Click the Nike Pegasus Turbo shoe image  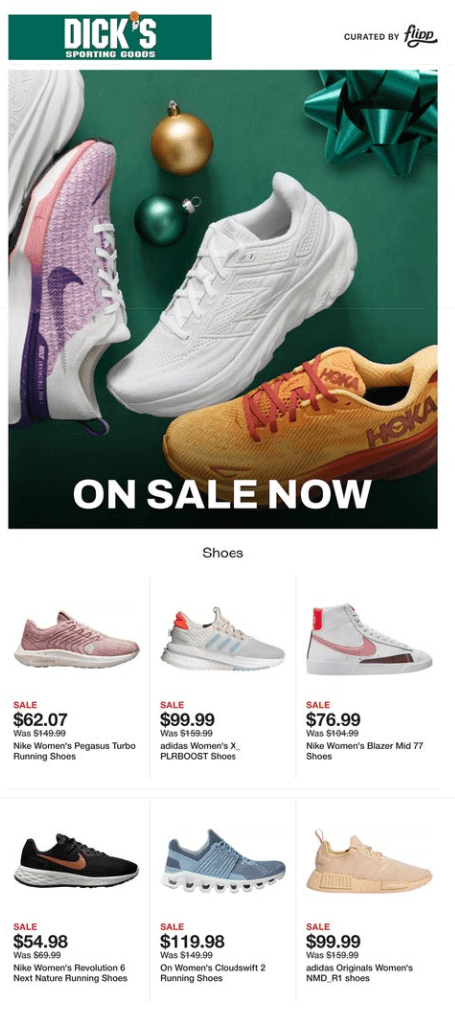point(76,640)
